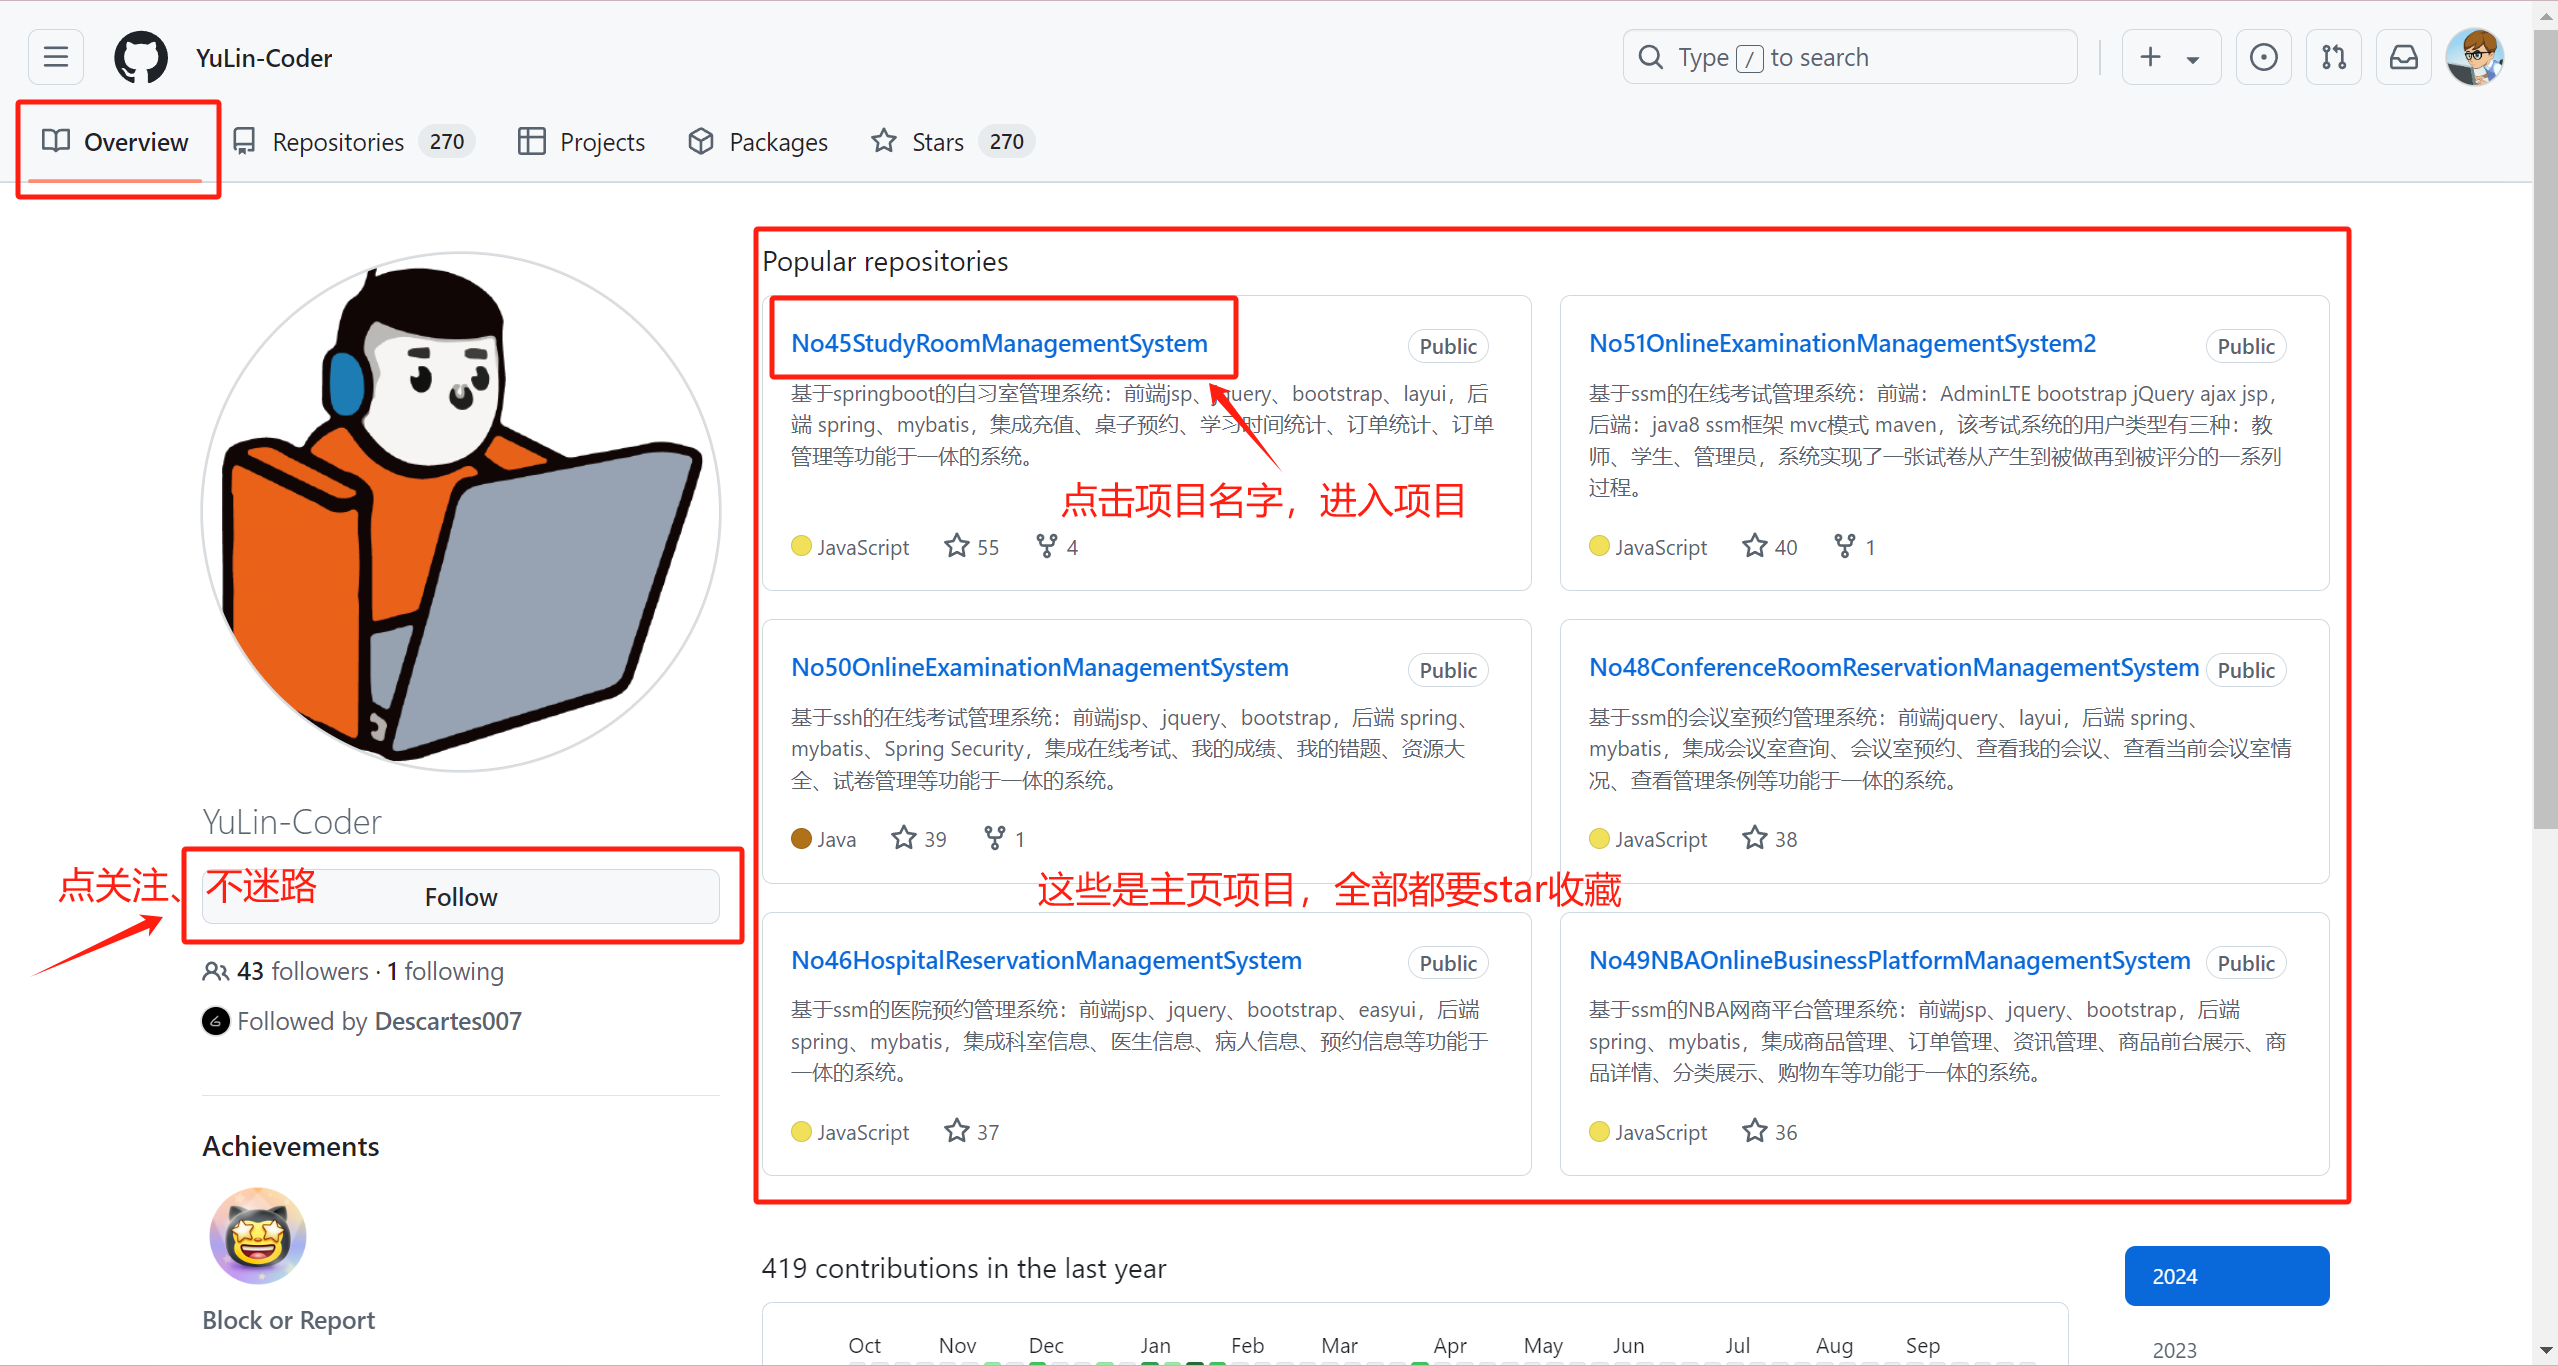
Task: Open No48ConferenceRoomReservationManagementSystem repository
Action: coord(1894,667)
